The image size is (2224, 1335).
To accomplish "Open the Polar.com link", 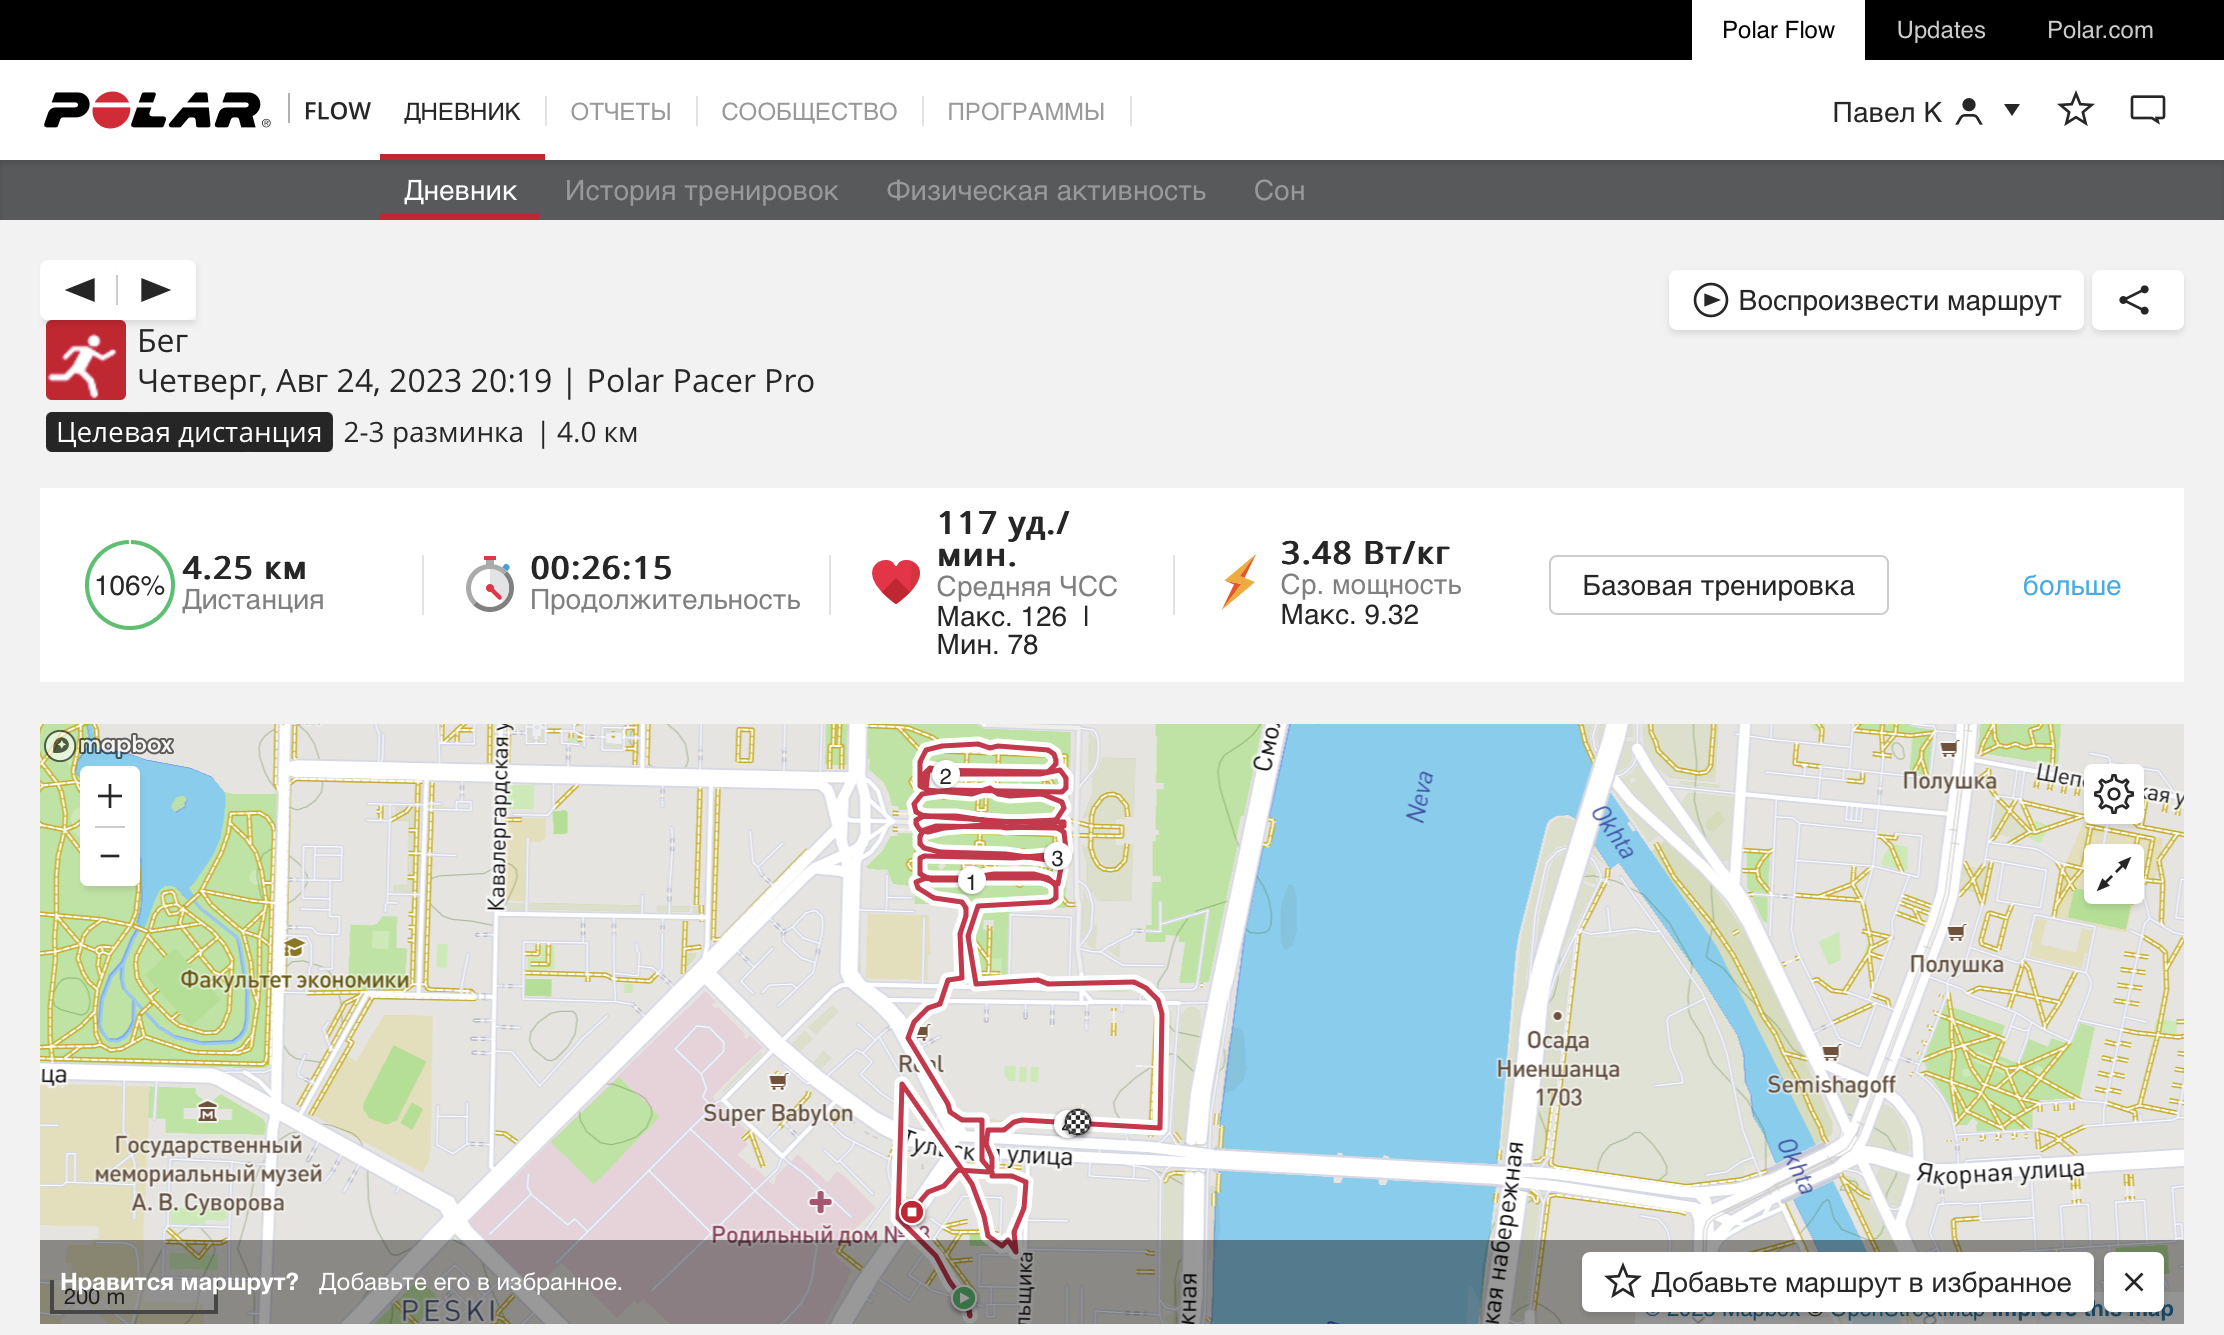I will pyautogui.click(x=2100, y=30).
